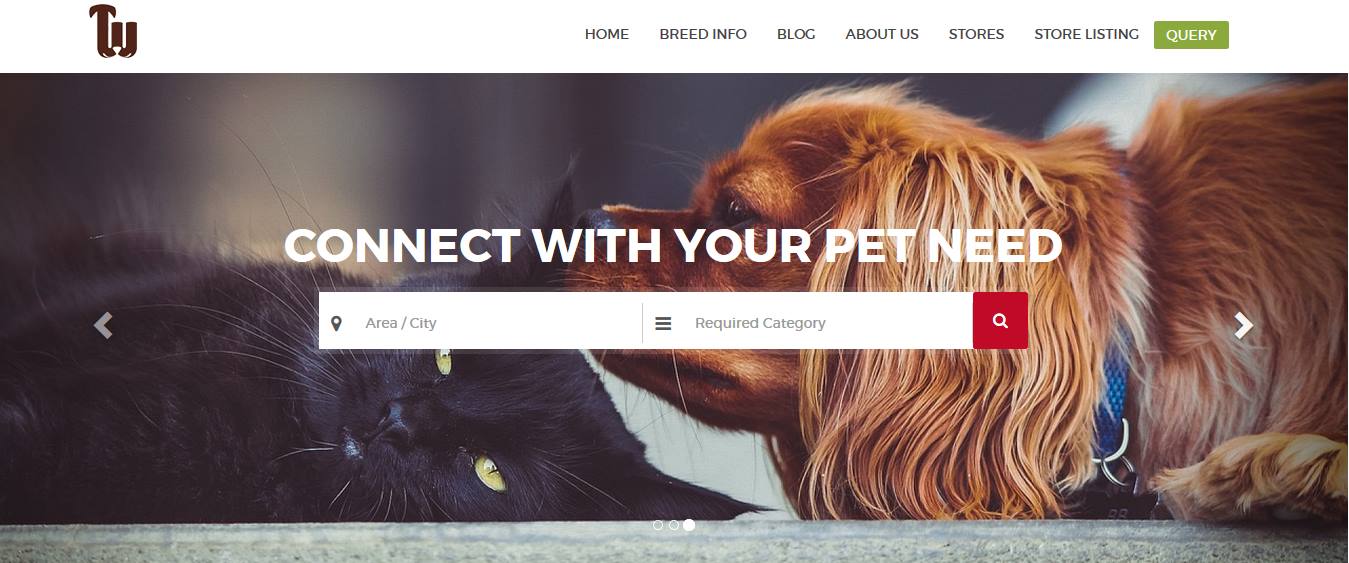This screenshot has height=563, width=1349.
Task: Click the CONNECT WITH YOUR PET NEED heading
Action: click(x=673, y=246)
